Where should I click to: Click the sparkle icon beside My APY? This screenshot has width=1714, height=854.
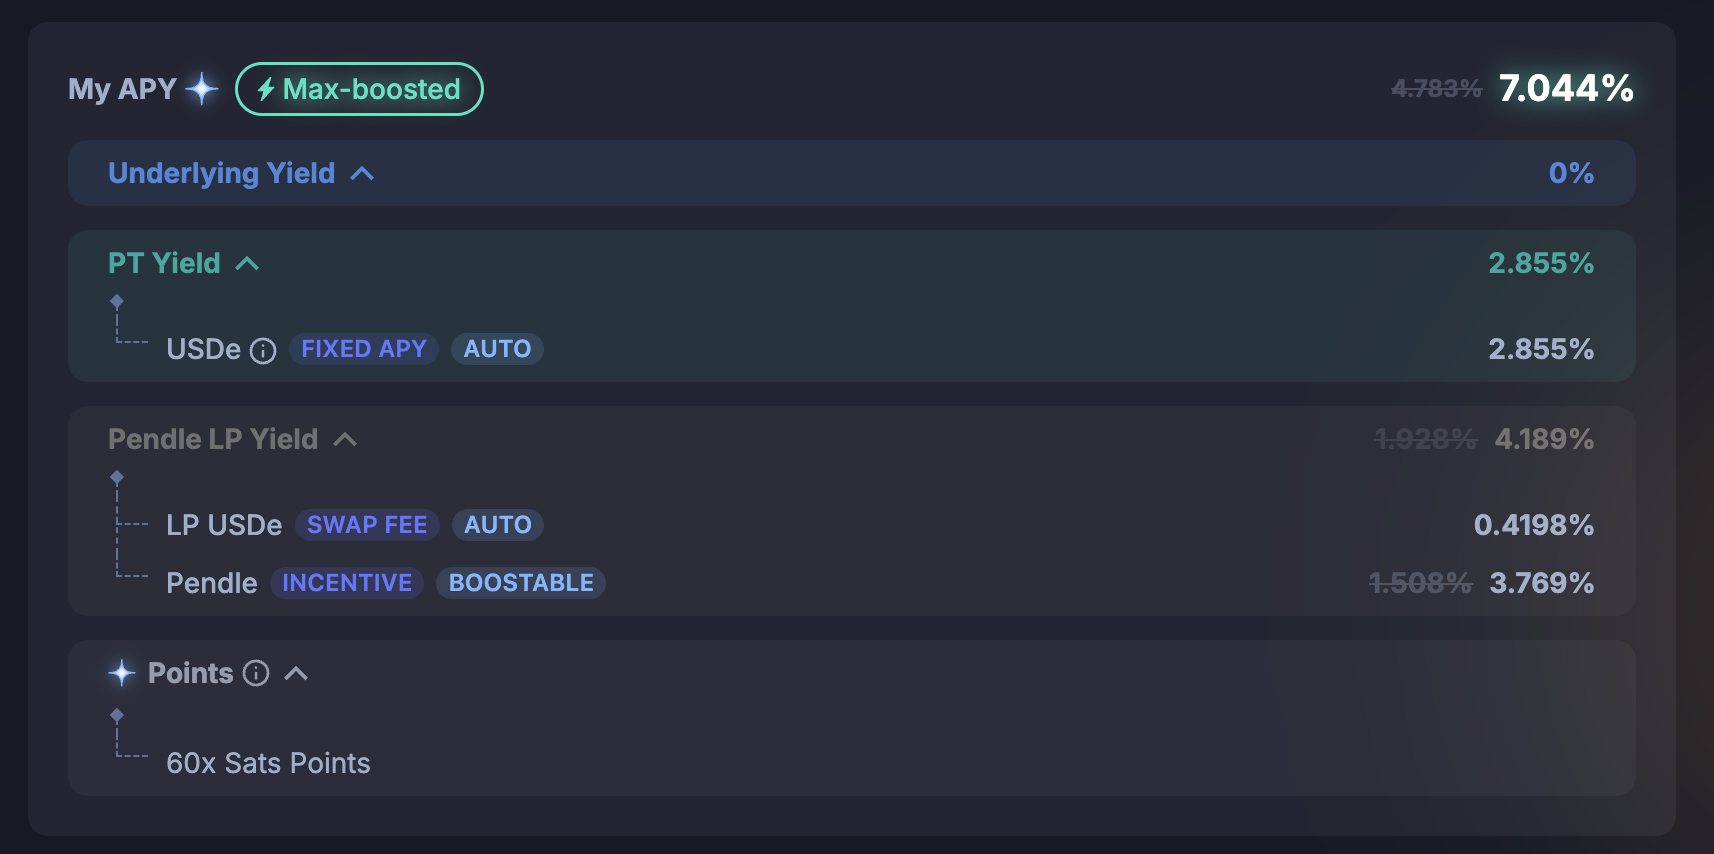pos(202,89)
